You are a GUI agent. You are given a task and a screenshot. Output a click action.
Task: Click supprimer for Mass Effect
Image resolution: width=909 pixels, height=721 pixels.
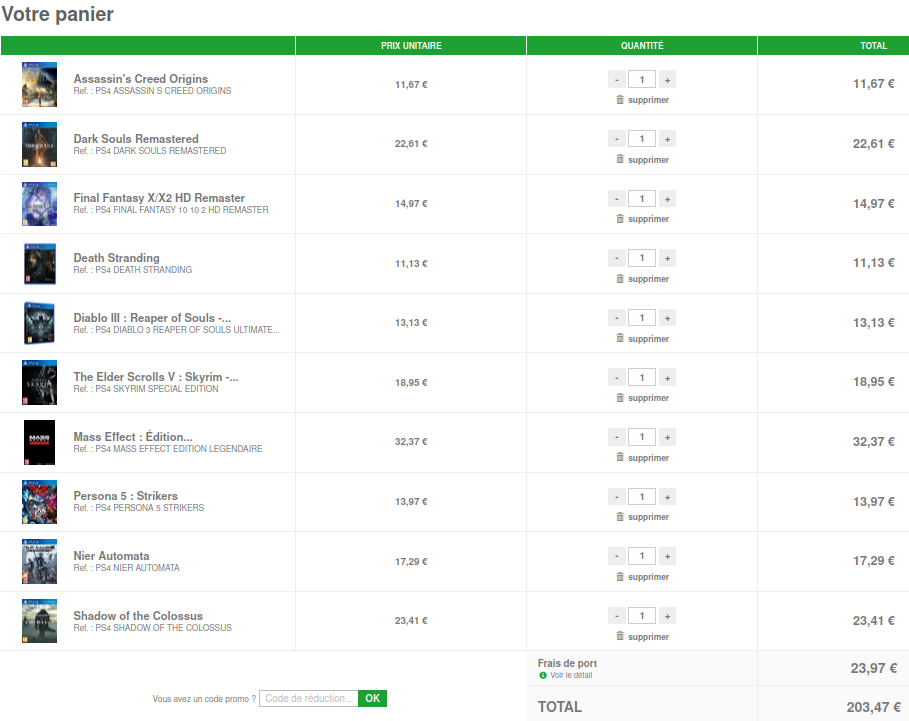tap(642, 457)
